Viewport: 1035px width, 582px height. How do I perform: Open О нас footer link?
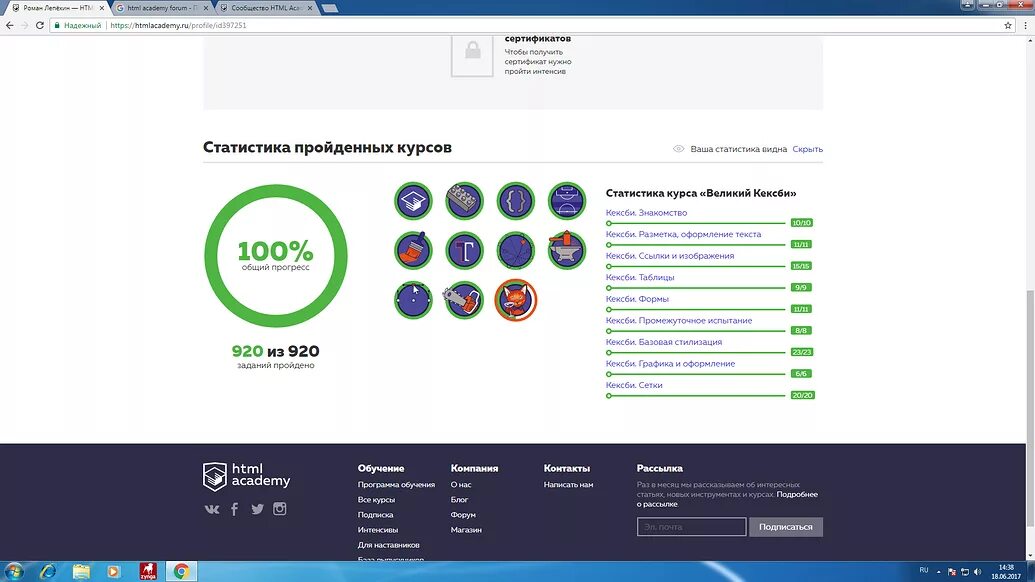point(461,484)
